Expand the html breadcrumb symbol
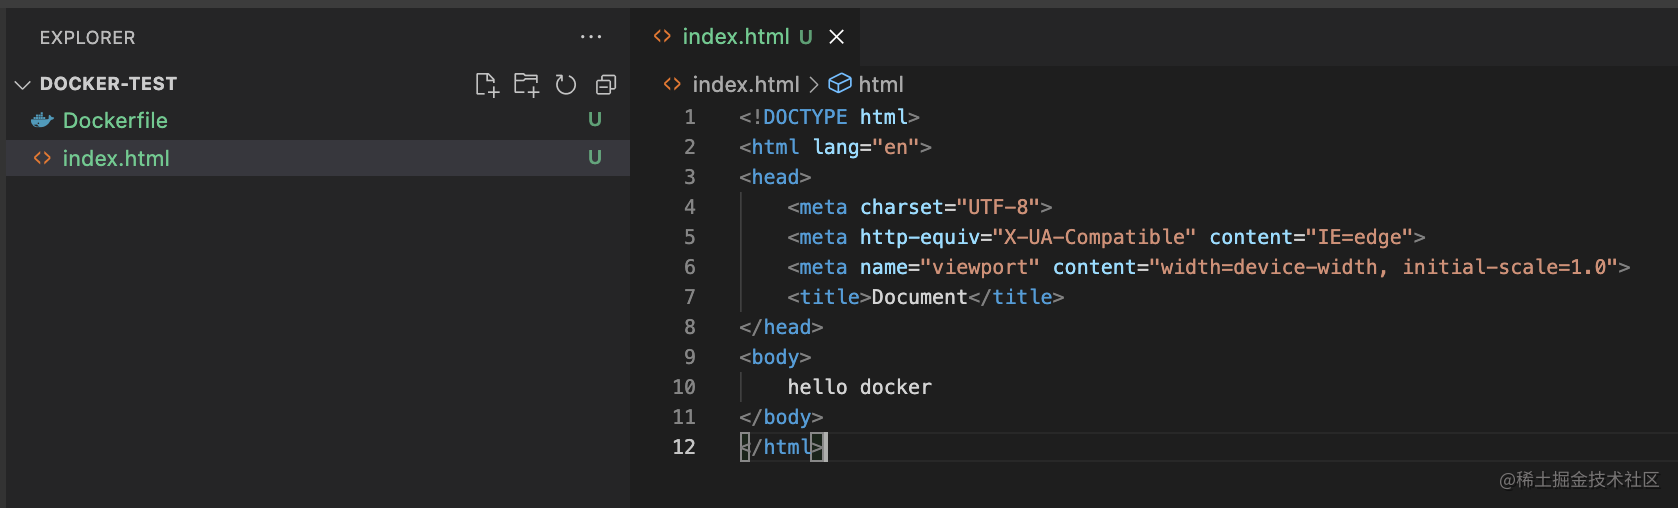 click(880, 85)
